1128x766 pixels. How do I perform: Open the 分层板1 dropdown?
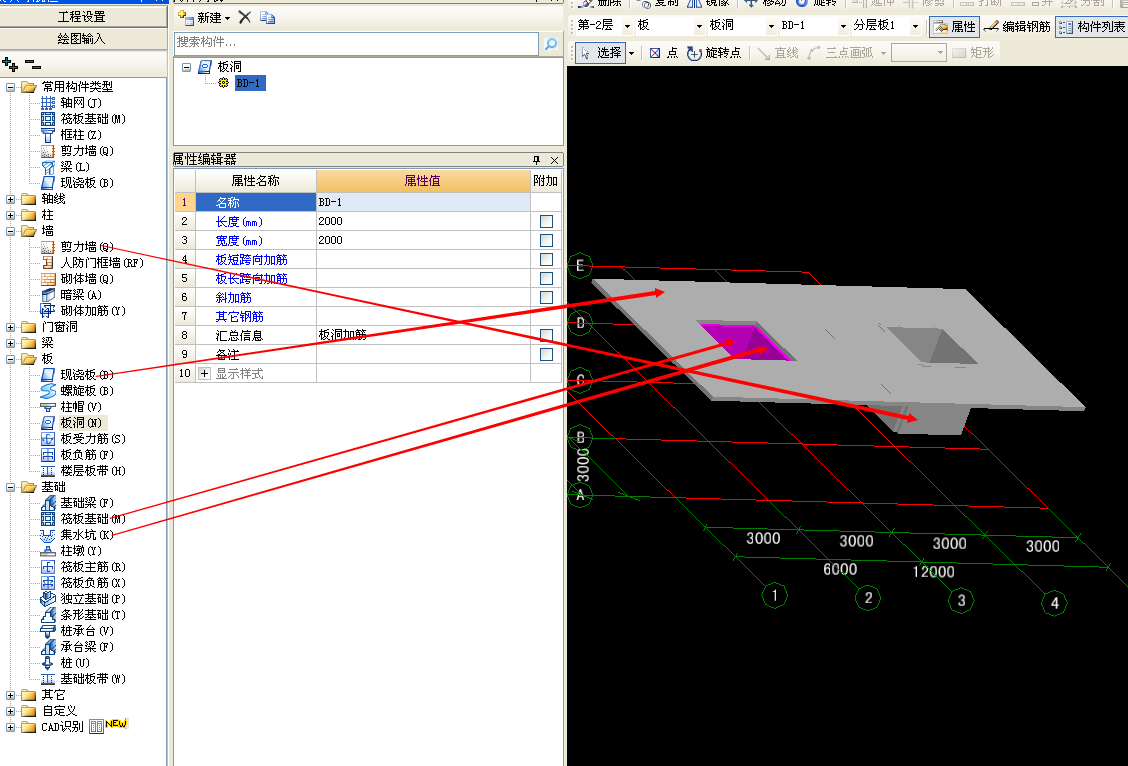tap(915, 26)
